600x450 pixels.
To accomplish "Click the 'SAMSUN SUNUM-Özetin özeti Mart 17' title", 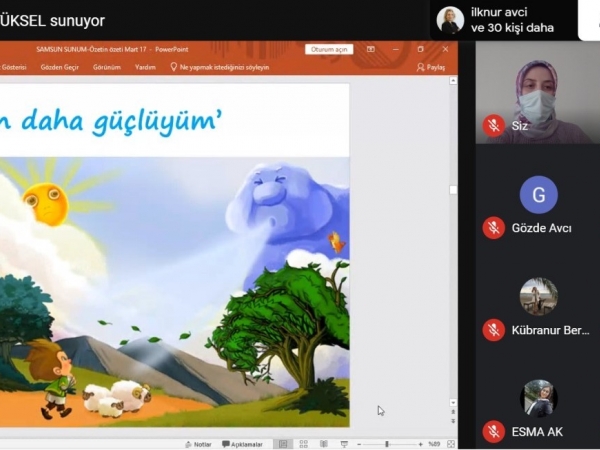I will click(91, 49).
